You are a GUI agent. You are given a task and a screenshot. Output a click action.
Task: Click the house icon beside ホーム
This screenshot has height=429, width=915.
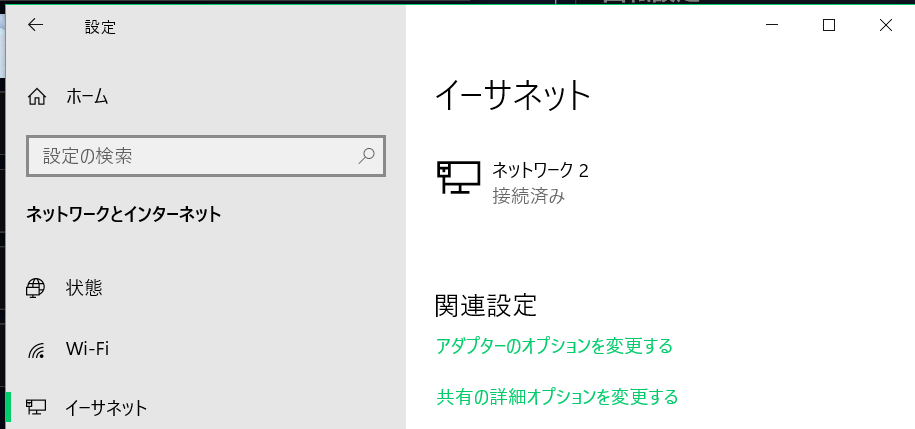coord(37,97)
